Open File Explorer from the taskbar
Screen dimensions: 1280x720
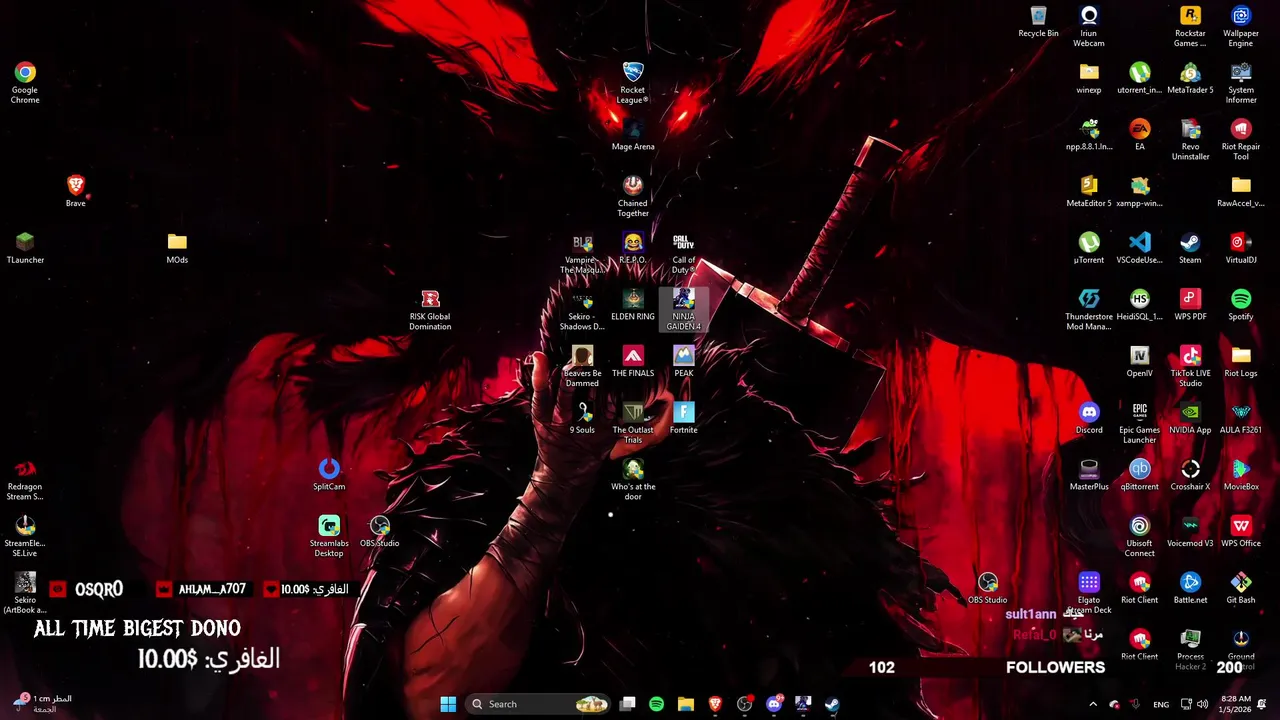[685, 704]
